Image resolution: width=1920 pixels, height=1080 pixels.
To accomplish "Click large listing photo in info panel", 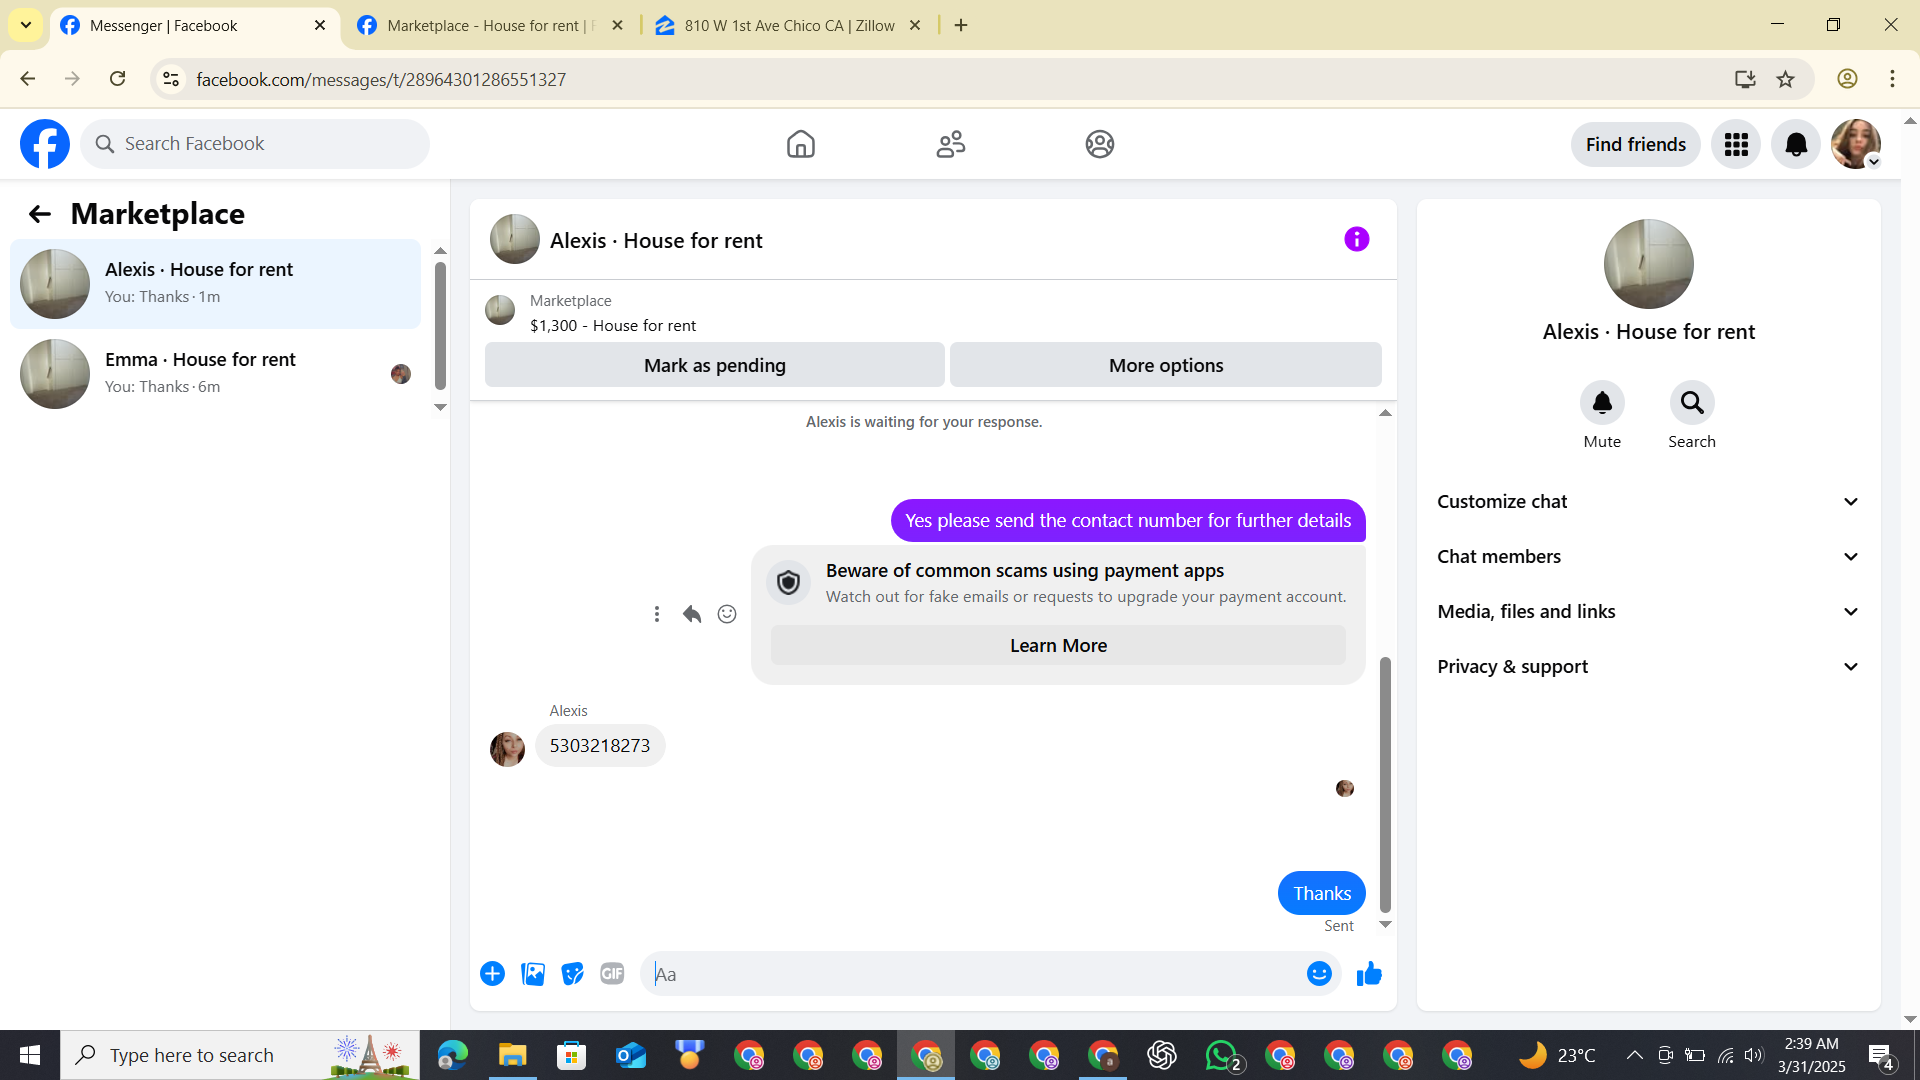I will (x=1648, y=264).
